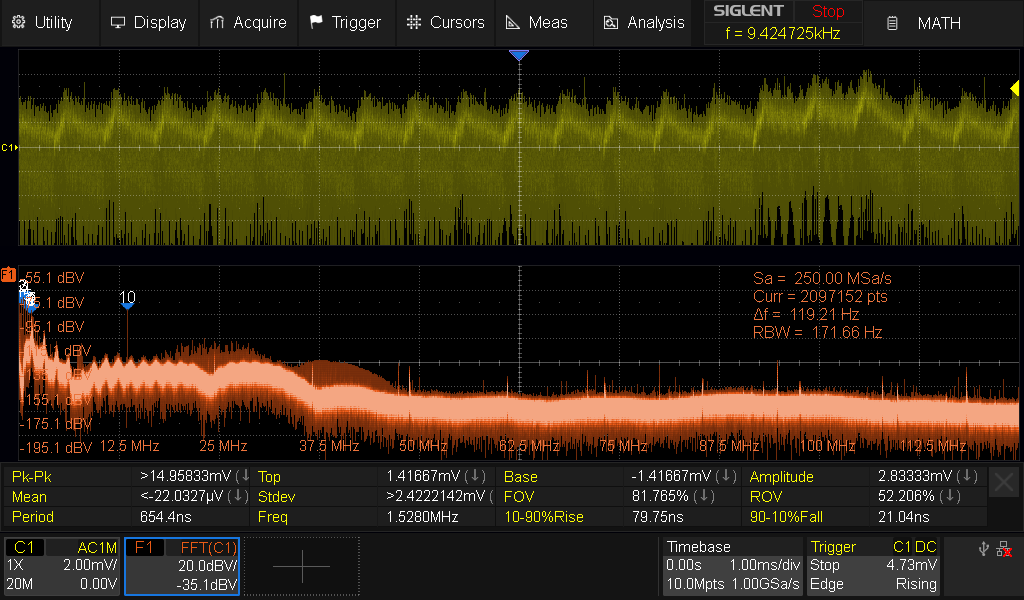Open the Display menu
Image resolution: width=1024 pixels, height=600 pixels.
[x=148, y=22]
